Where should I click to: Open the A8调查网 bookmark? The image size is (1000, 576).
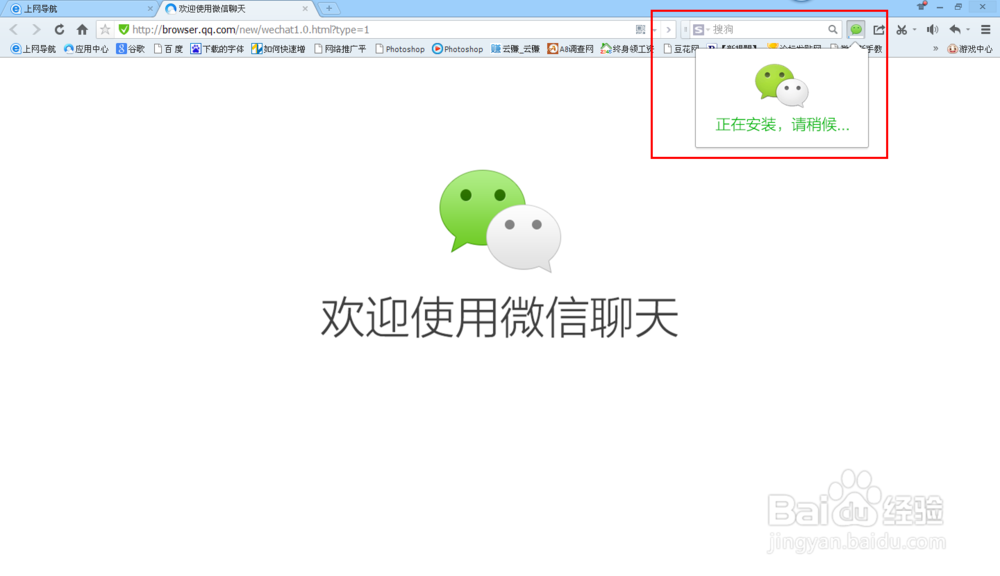point(570,48)
